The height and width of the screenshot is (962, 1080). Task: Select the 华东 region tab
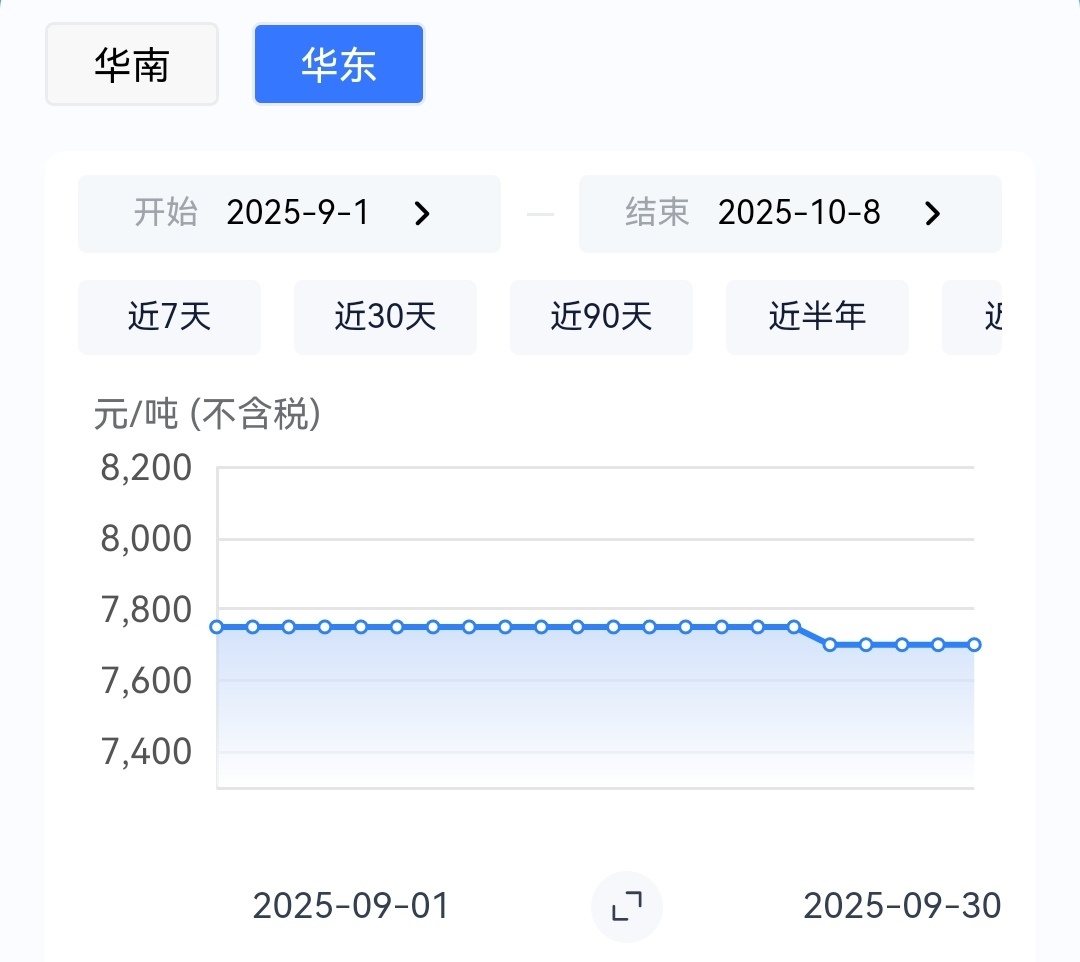tap(339, 65)
